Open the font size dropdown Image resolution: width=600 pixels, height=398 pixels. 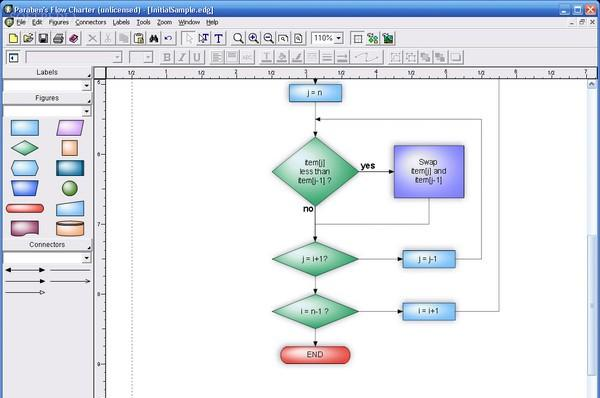(x=148, y=57)
